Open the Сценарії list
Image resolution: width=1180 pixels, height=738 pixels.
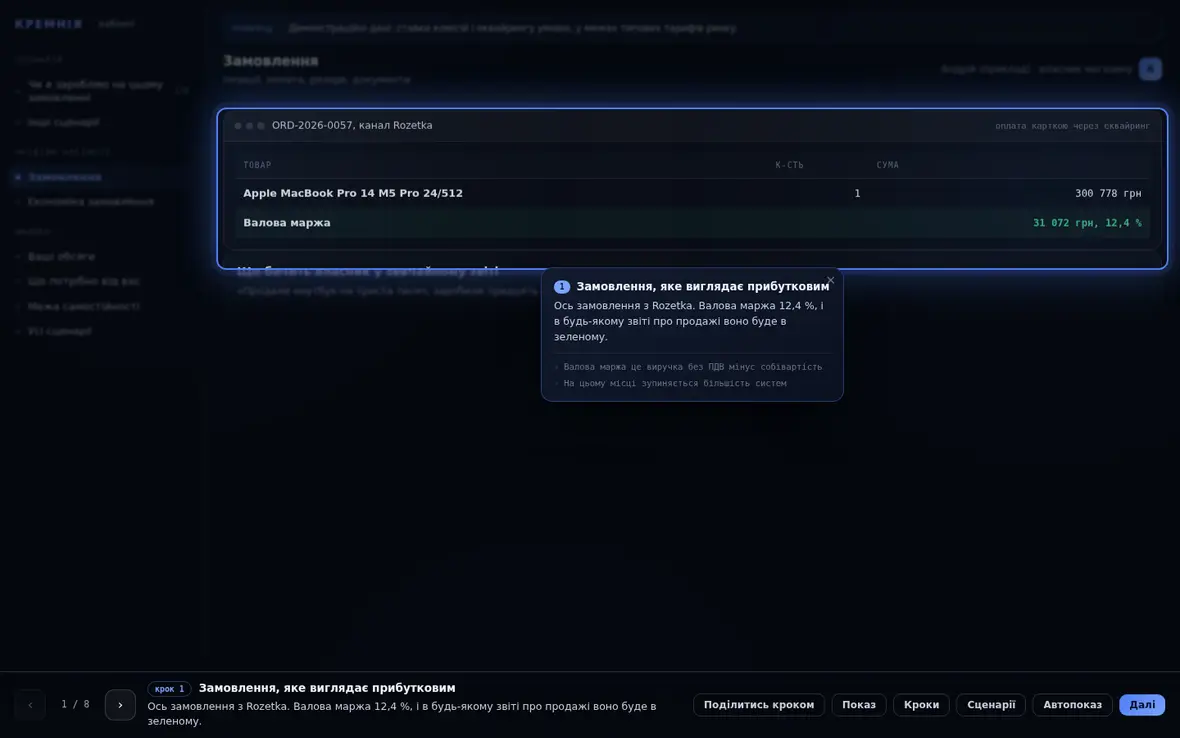click(x=990, y=705)
